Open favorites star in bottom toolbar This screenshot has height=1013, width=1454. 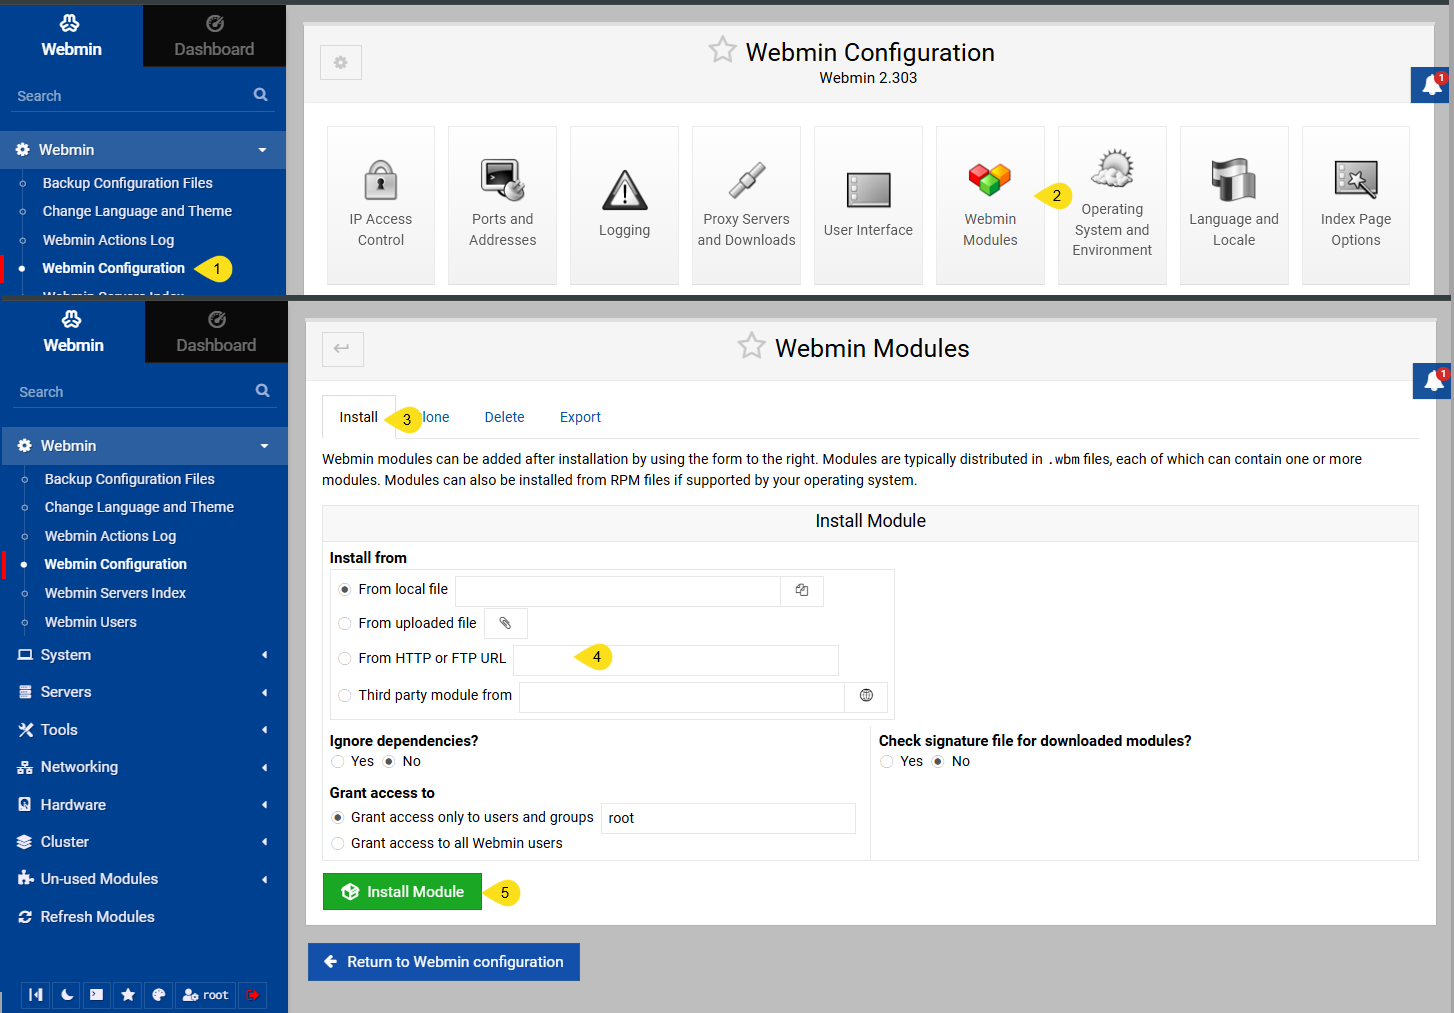point(128,995)
